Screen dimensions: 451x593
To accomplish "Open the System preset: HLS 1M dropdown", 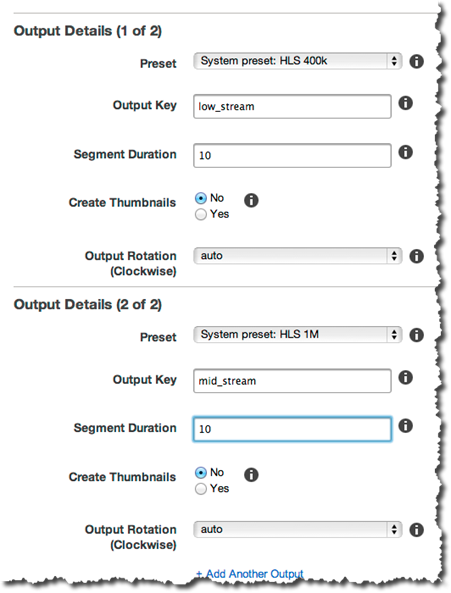I will click(297, 335).
